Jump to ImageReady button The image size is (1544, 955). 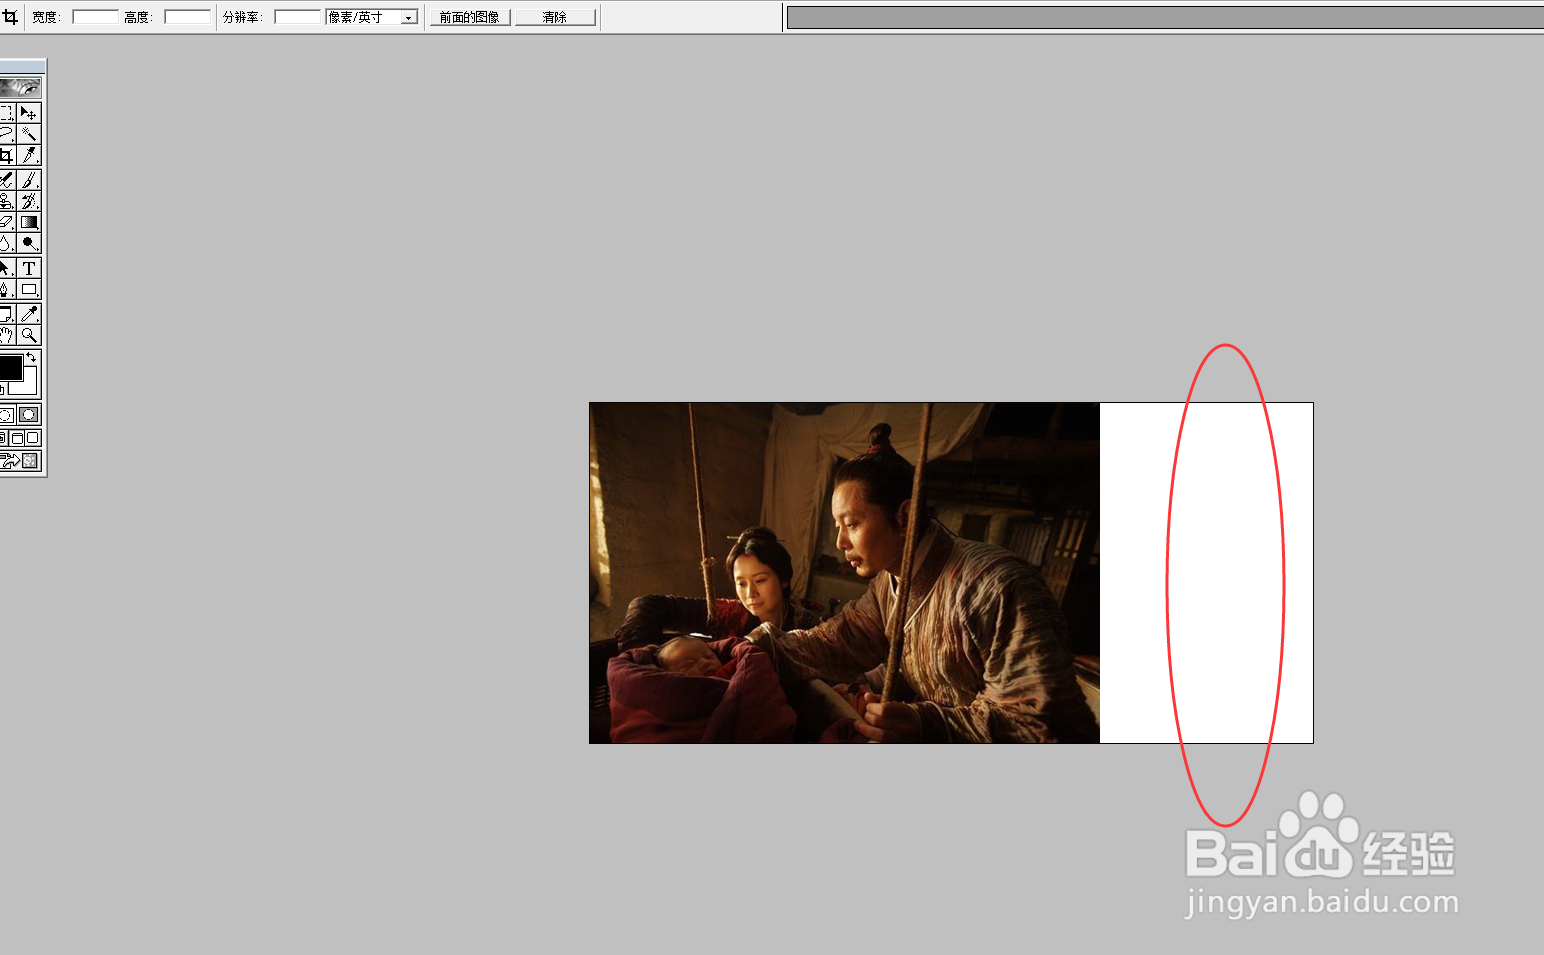(20, 461)
